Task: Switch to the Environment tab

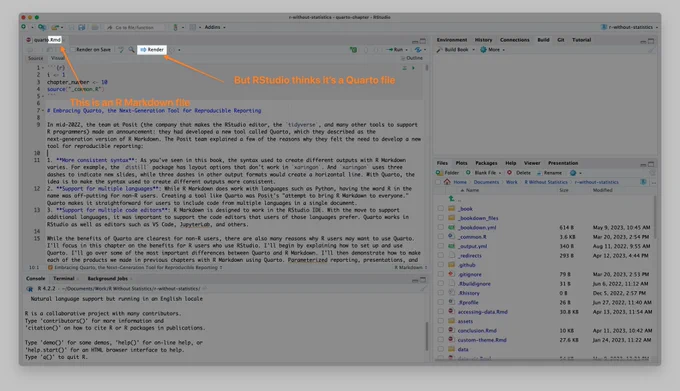Action: pos(452,40)
